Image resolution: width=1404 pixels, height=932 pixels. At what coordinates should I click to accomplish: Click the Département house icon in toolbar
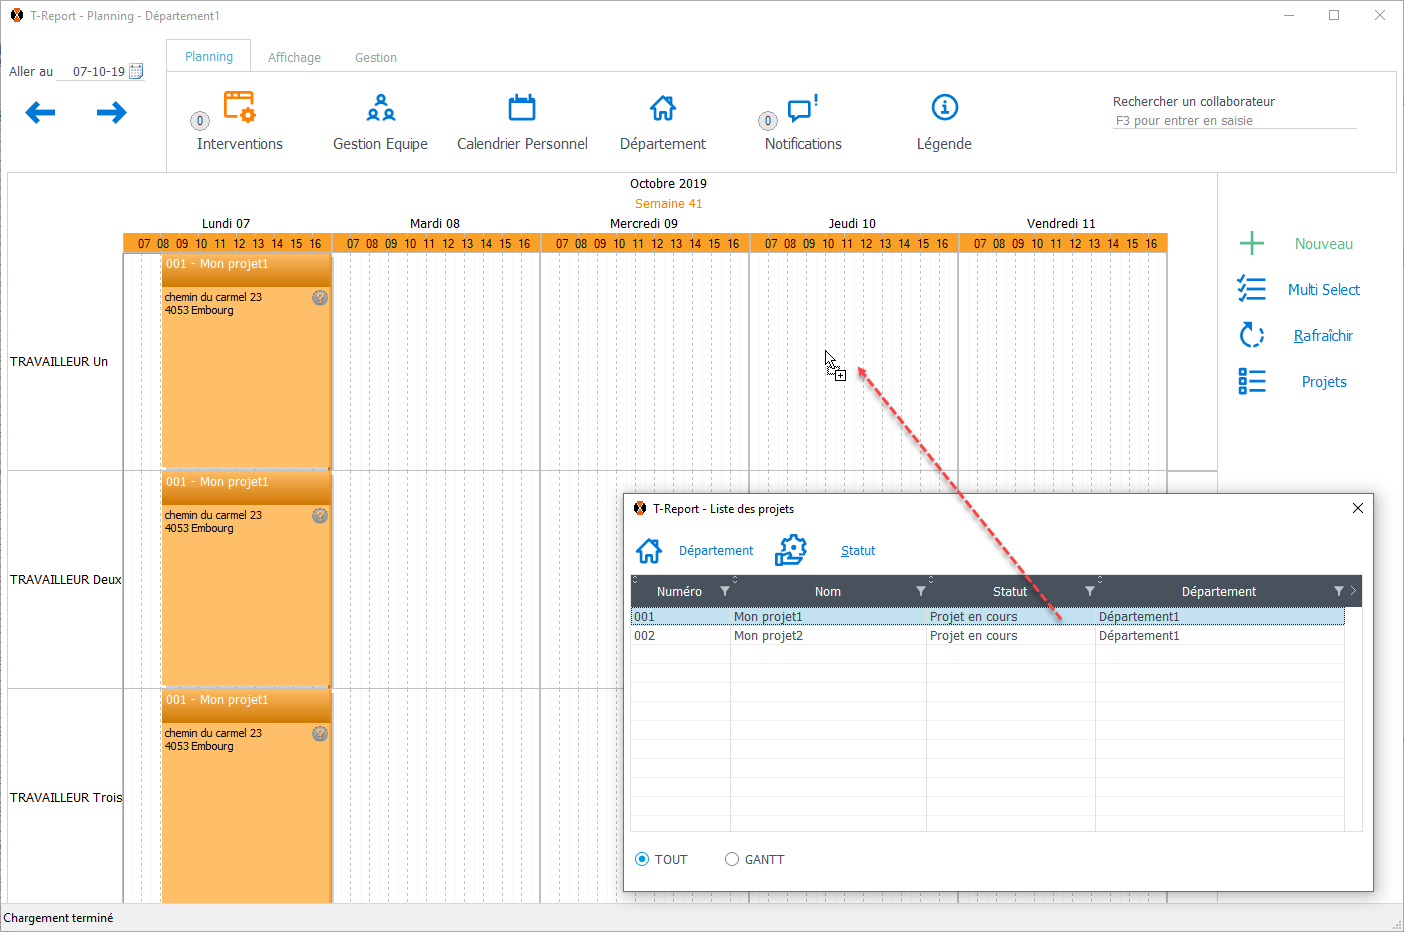[662, 108]
